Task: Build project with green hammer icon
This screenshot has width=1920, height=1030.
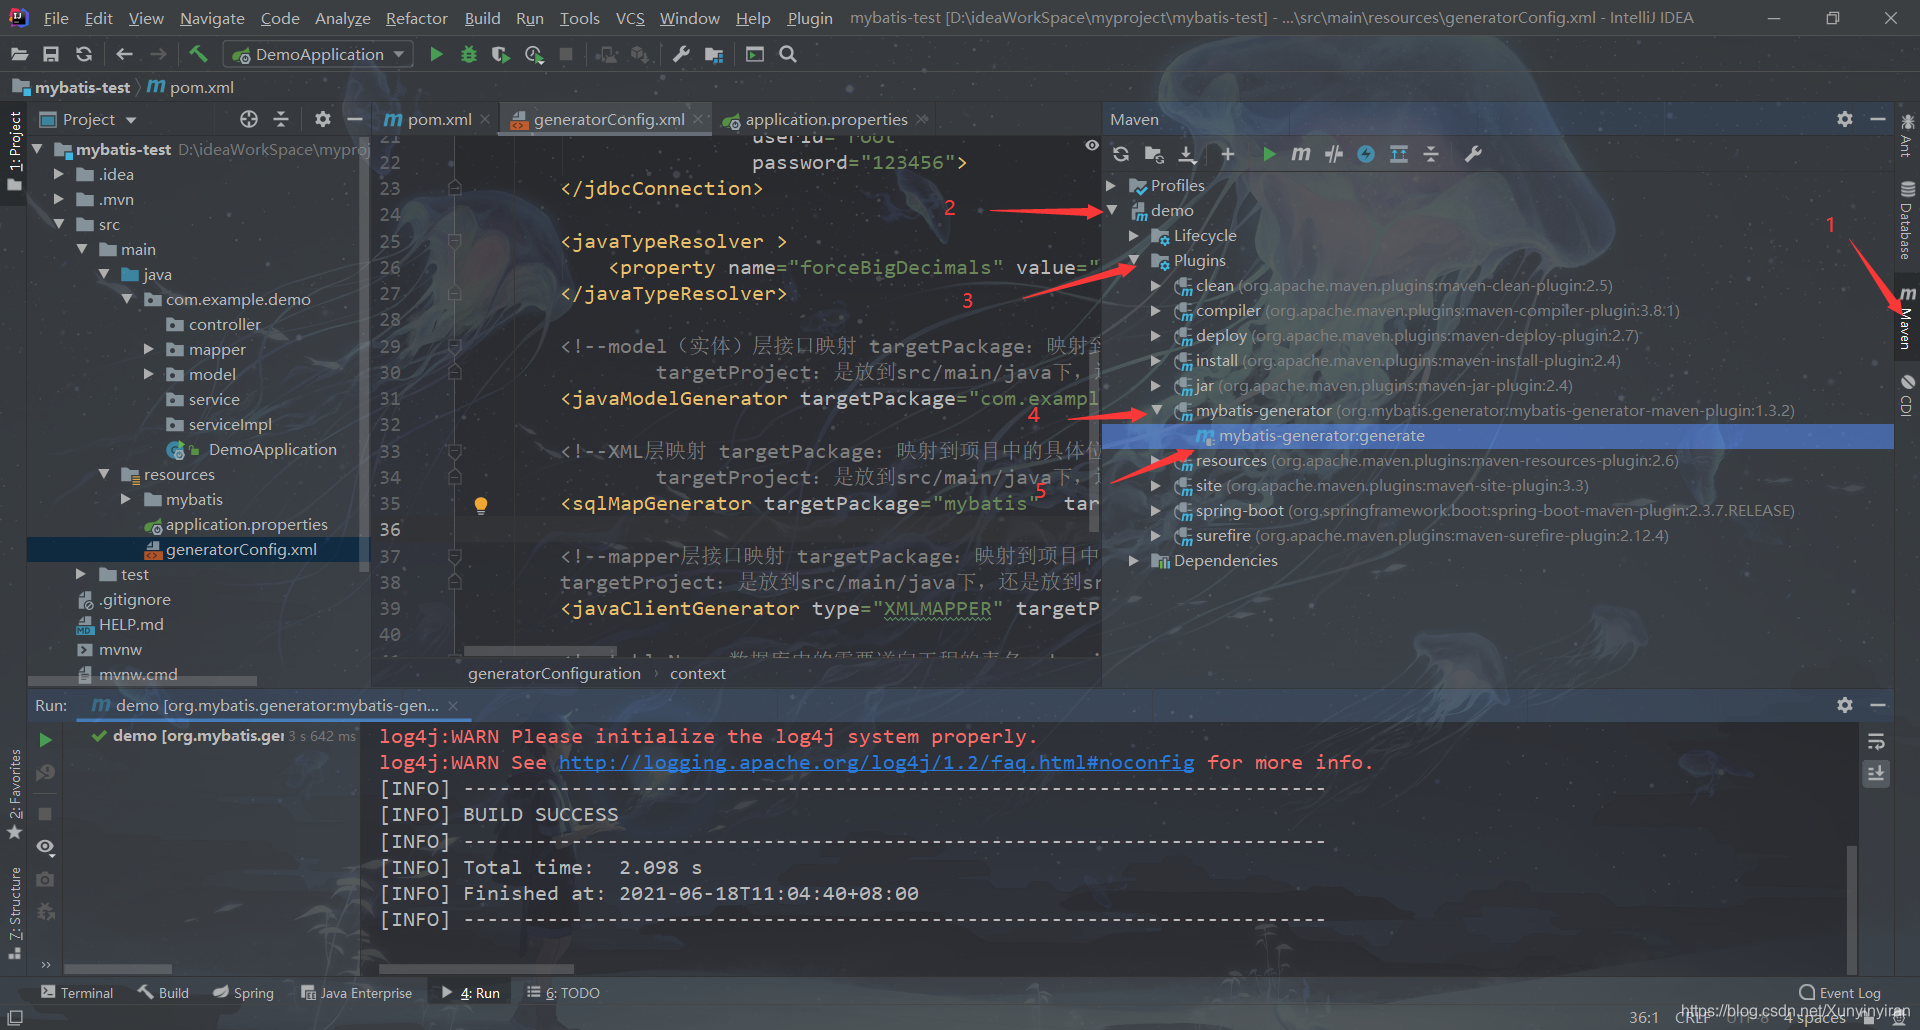Action: pyautogui.click(x=198, y=54)
